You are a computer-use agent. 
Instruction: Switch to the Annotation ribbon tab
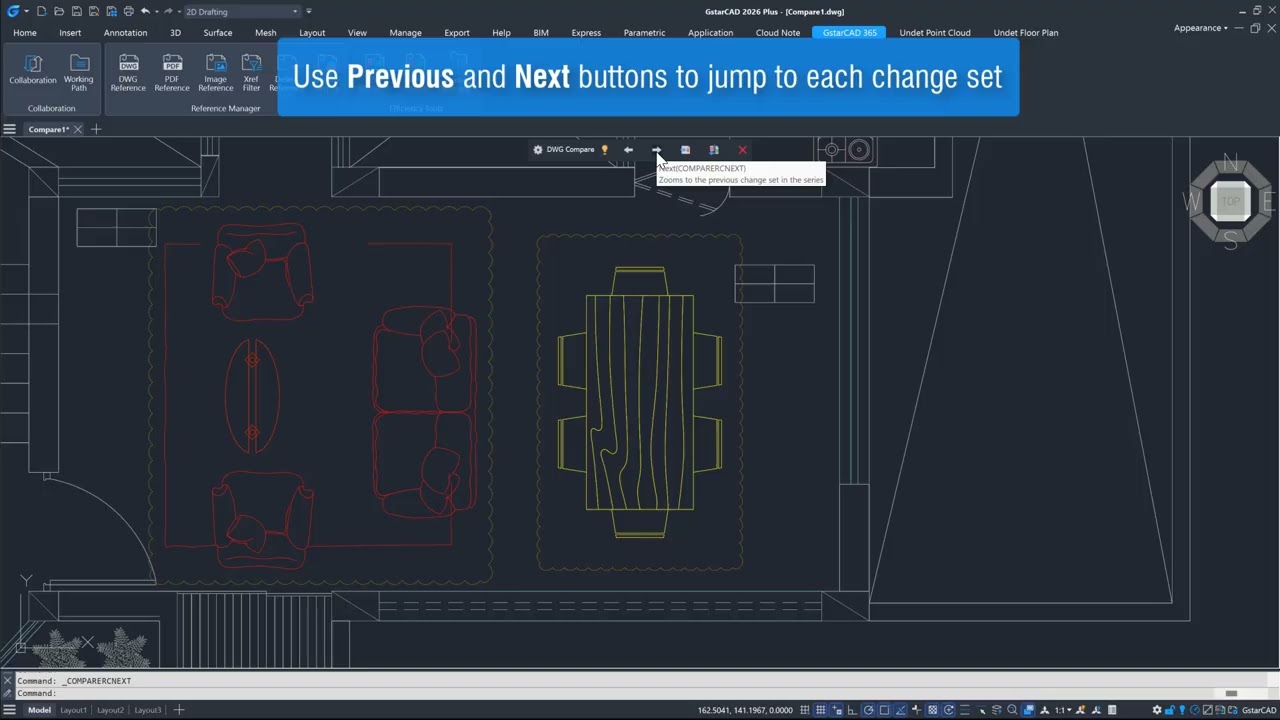click(x=125, y=33)
